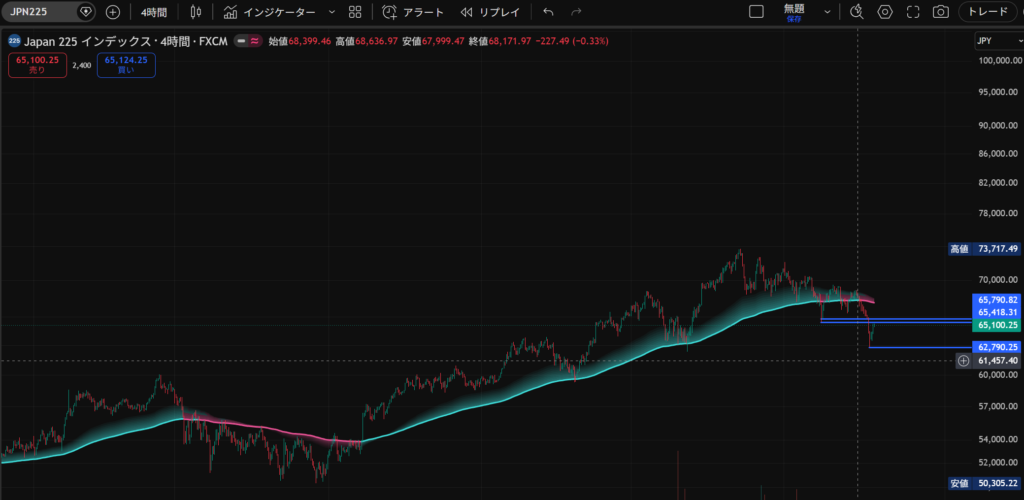The width and height of the screenshot is (1024, 500).
Task: Open the layout setup square icon
Action: click(756, 12)
